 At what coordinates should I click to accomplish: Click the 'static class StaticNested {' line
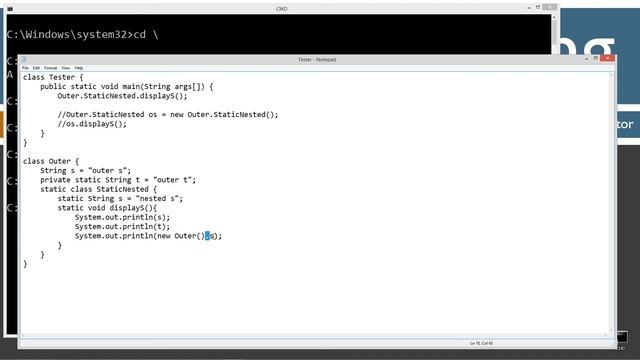pos(98,189)
